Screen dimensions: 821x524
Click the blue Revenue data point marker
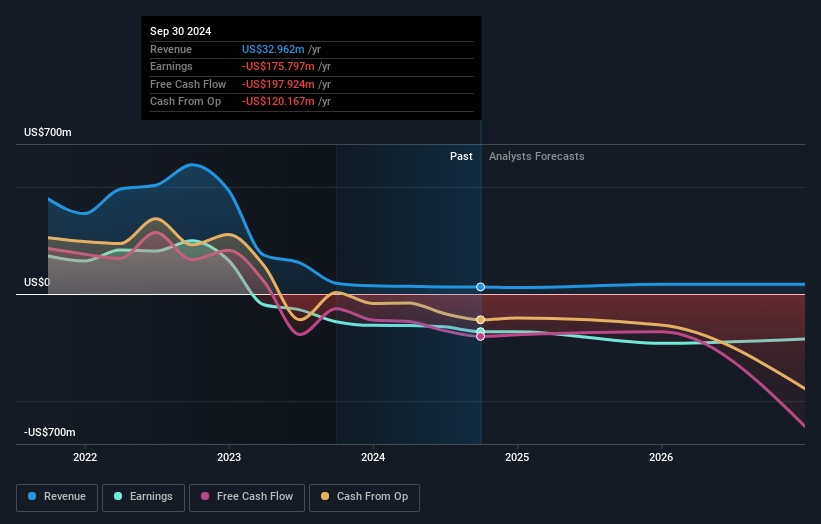480,287
